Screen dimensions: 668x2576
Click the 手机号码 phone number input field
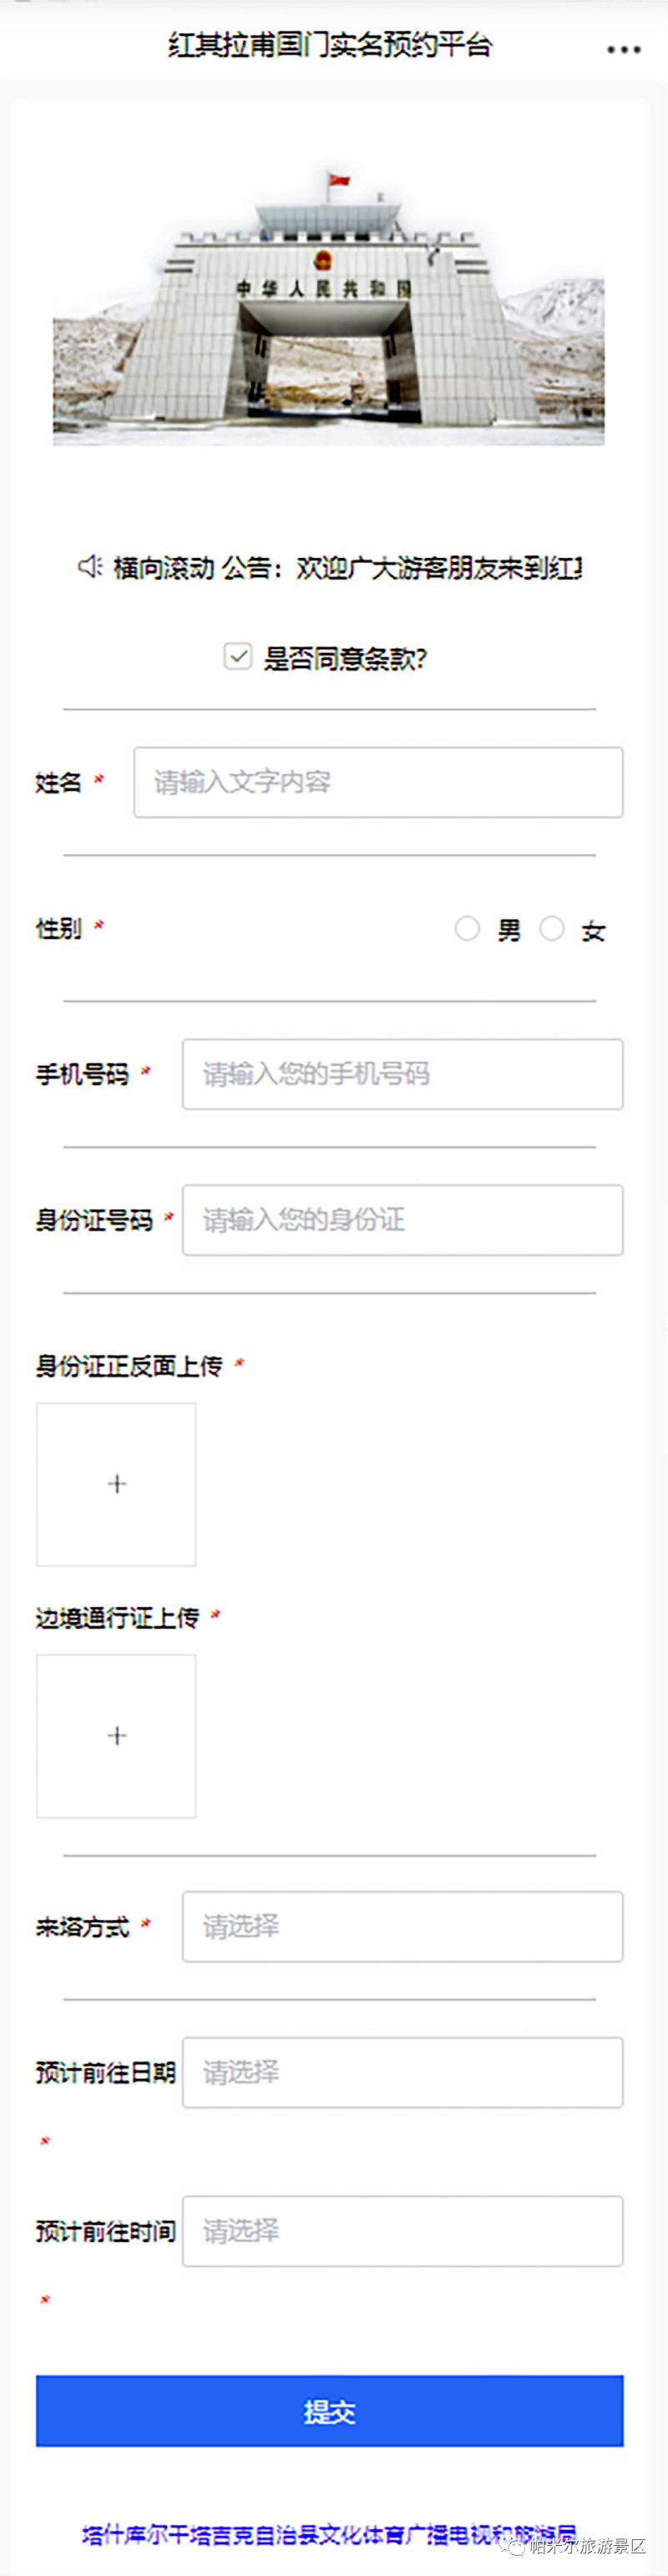402,1074
